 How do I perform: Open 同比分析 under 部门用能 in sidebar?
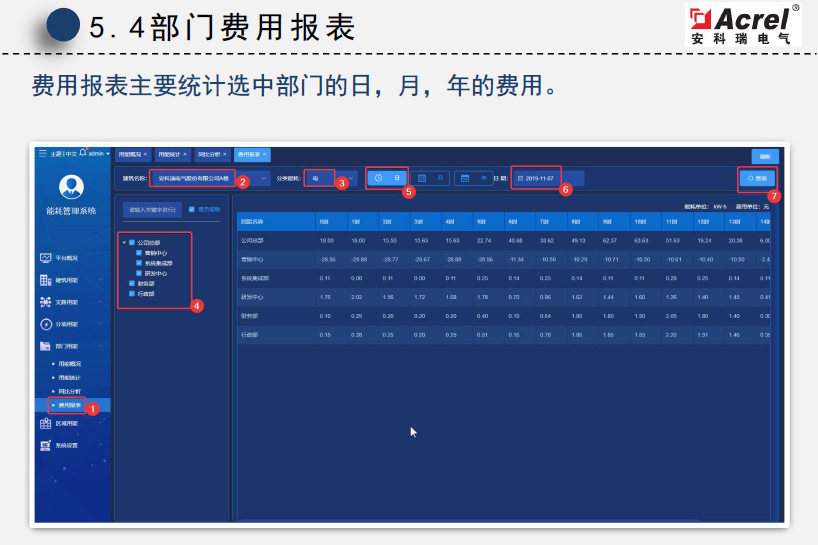coord(69,392)
